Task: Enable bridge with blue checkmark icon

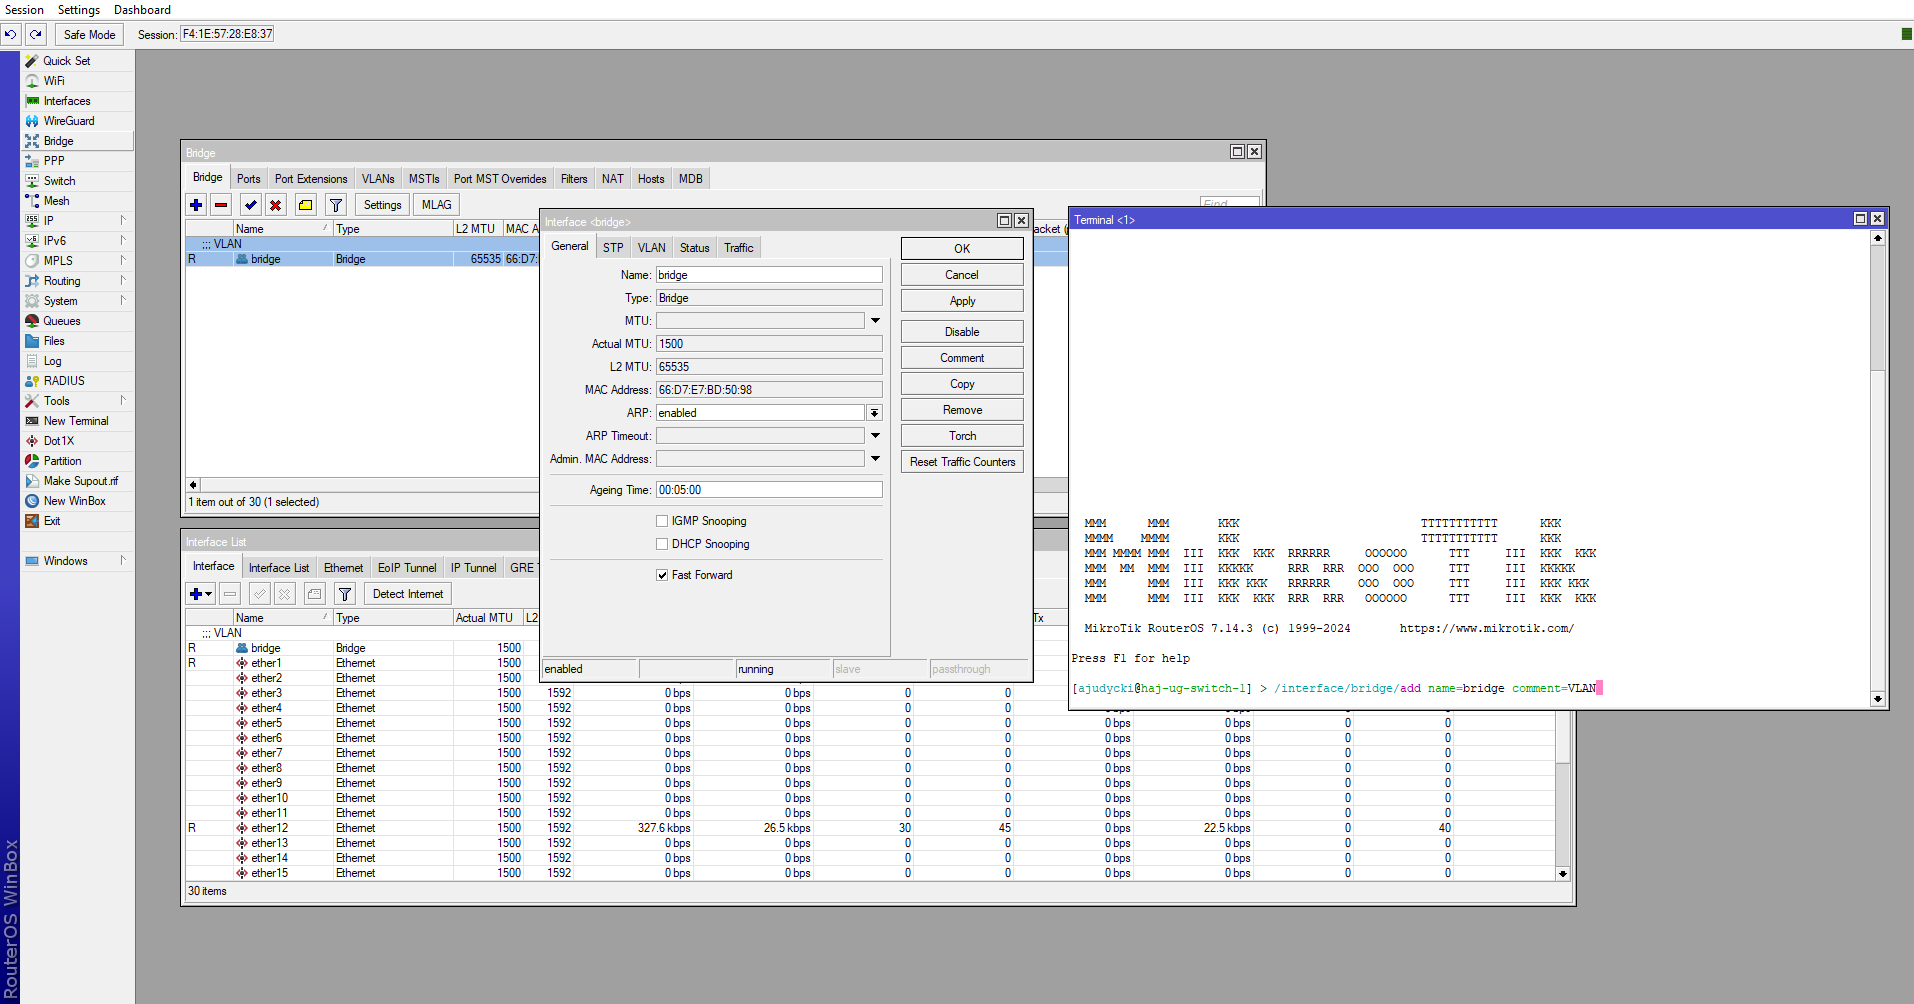Action: 251,205
